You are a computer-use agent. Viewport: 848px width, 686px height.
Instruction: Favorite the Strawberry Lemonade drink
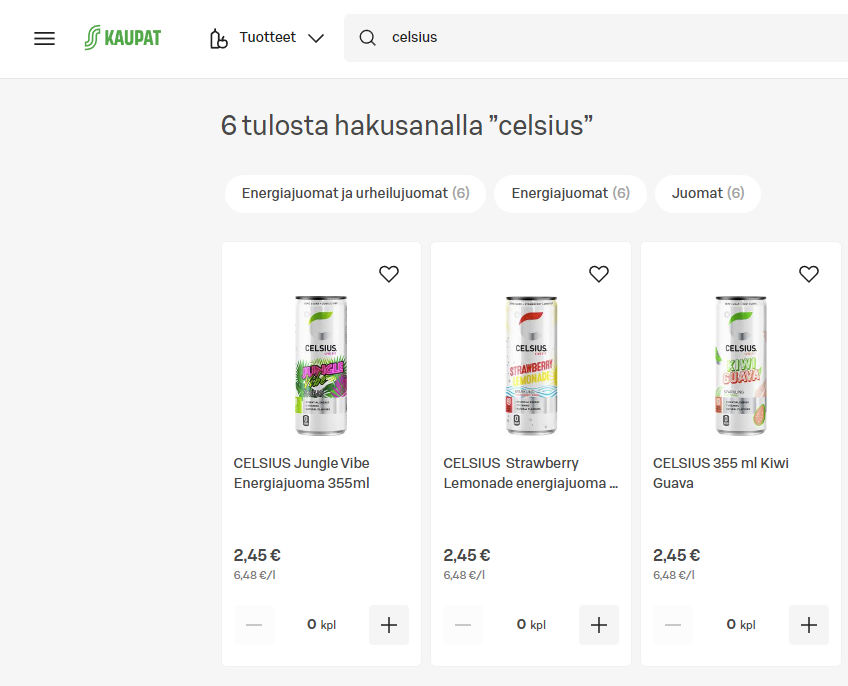point(599,274)
